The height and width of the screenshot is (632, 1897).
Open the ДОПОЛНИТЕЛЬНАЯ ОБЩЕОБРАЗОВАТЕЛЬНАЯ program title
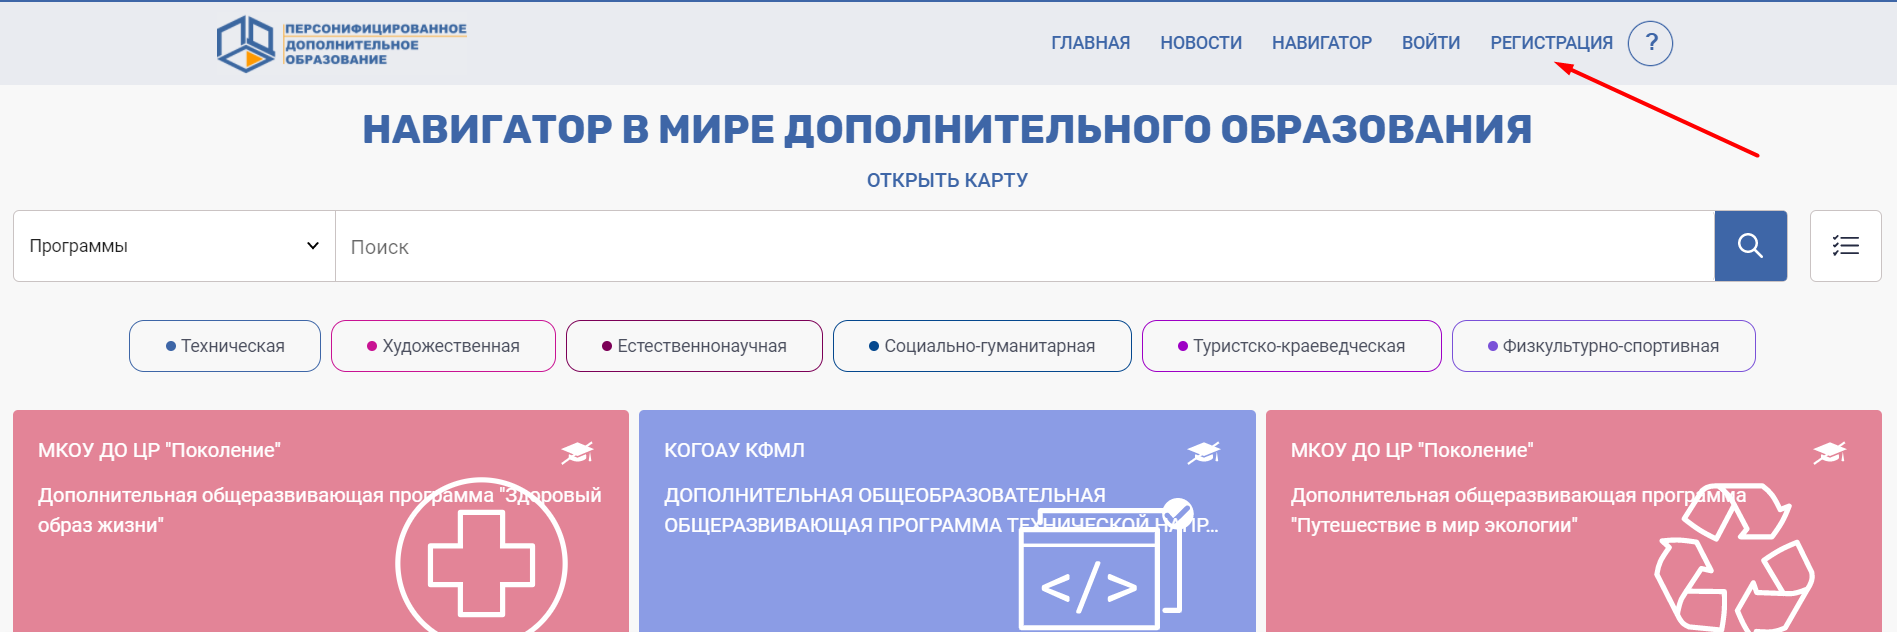pyautogui.click(x=941, y=510)
